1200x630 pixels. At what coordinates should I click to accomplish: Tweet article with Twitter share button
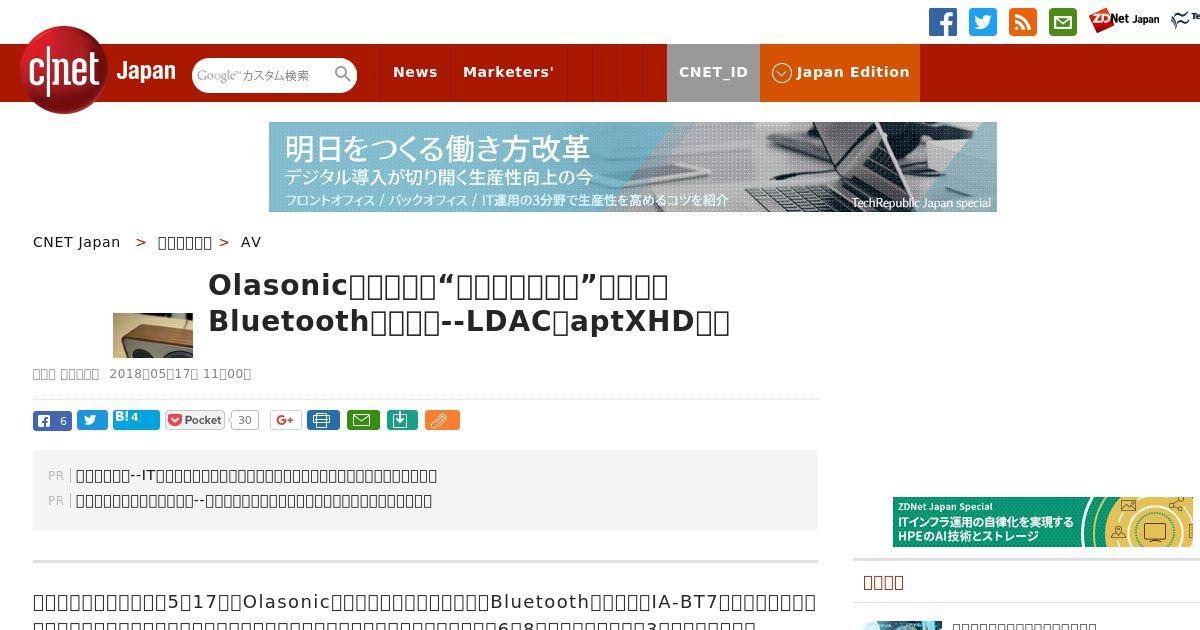pyautogui.click(x=92, y=421)
